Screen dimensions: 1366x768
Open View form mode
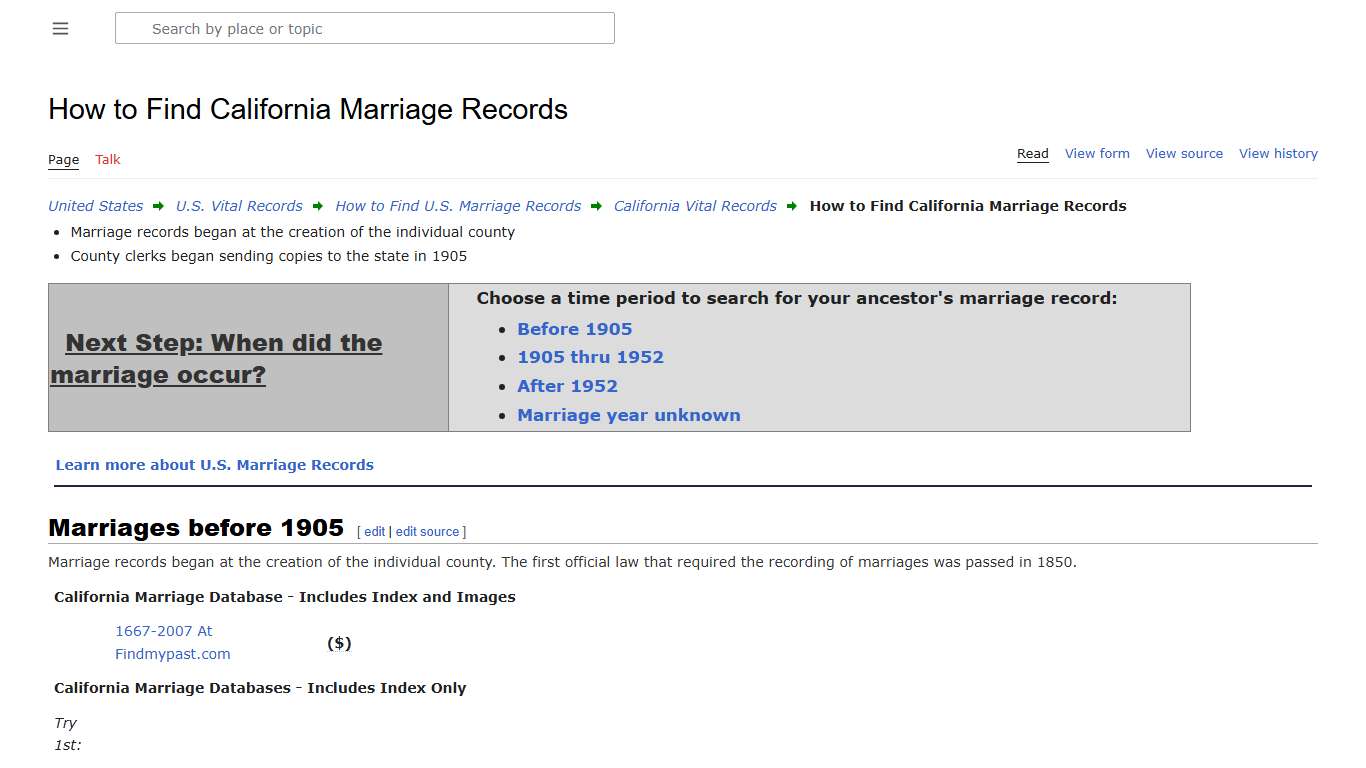pos(1097,153)
